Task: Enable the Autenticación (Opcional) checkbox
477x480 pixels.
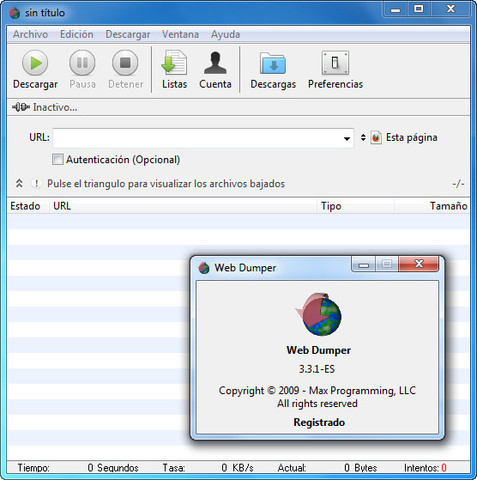Action: pos(57,159)
